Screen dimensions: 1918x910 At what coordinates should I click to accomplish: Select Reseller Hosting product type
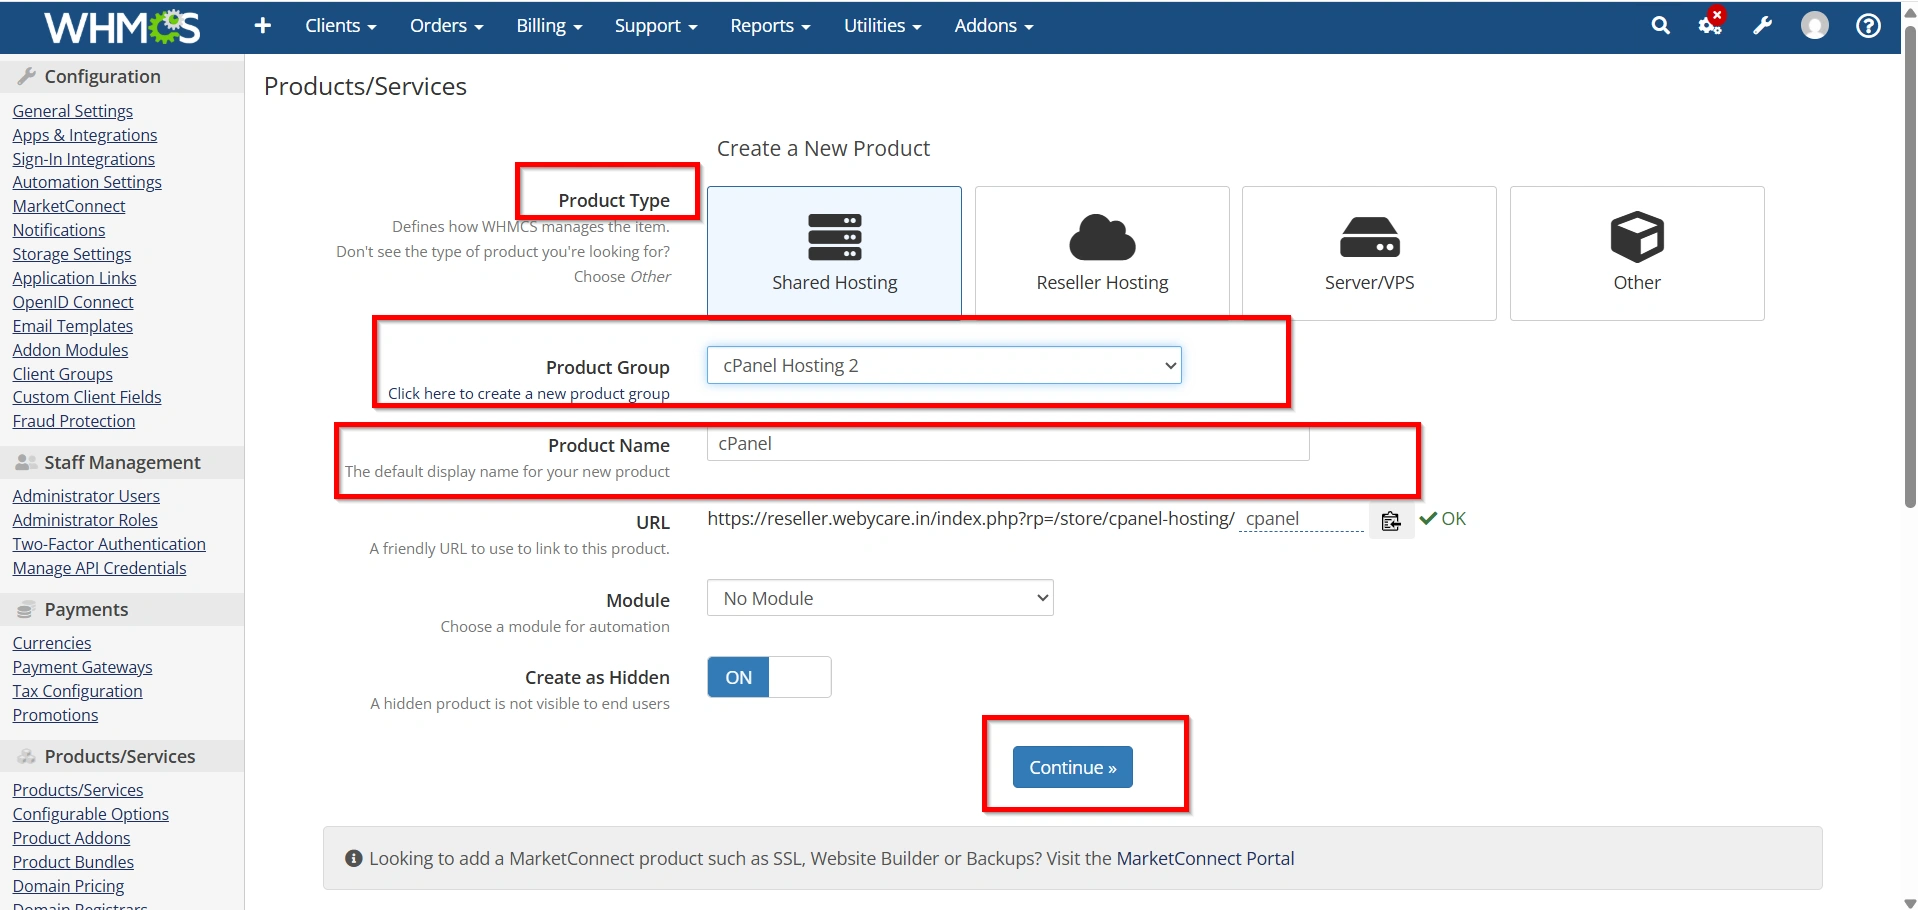click(x=1102, y=253)
